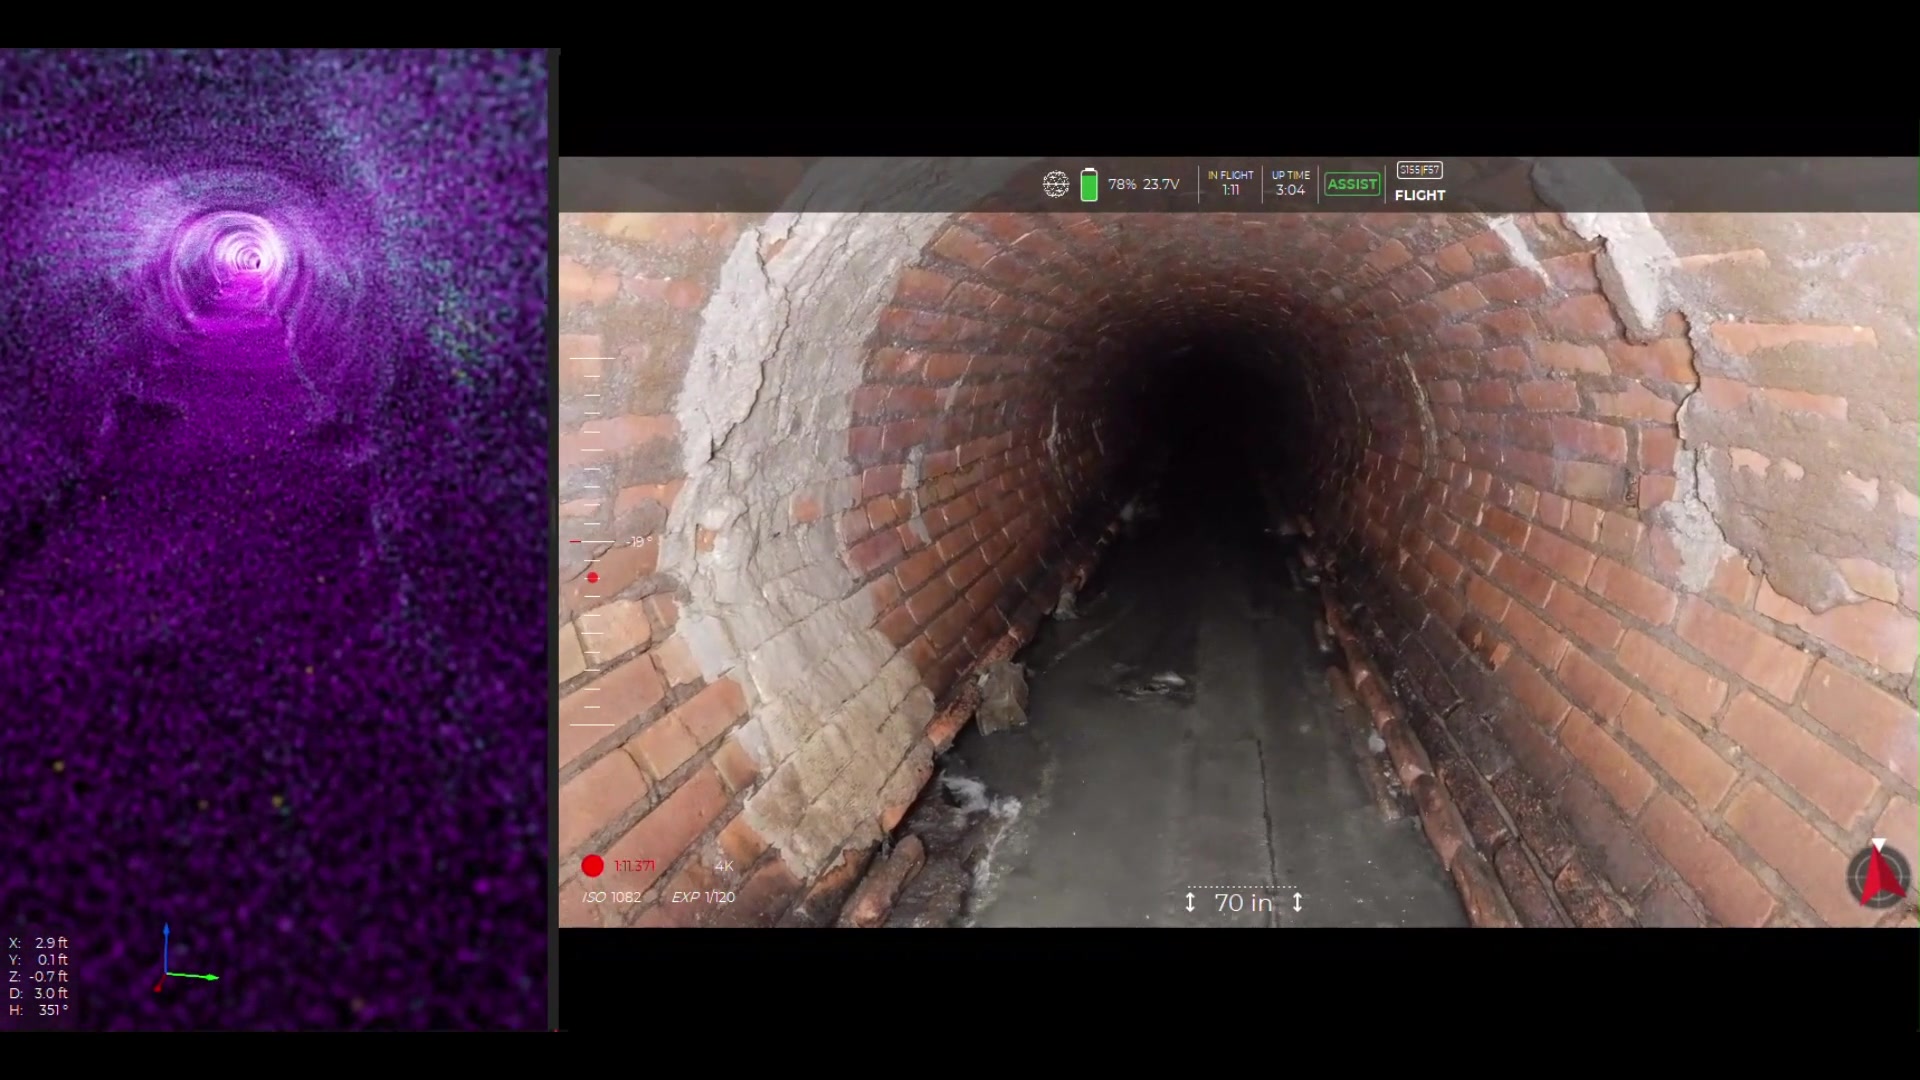Screen dimensions: 1920x1080
Task: Click the ISO 1082 readout
Action: [612, 897]
